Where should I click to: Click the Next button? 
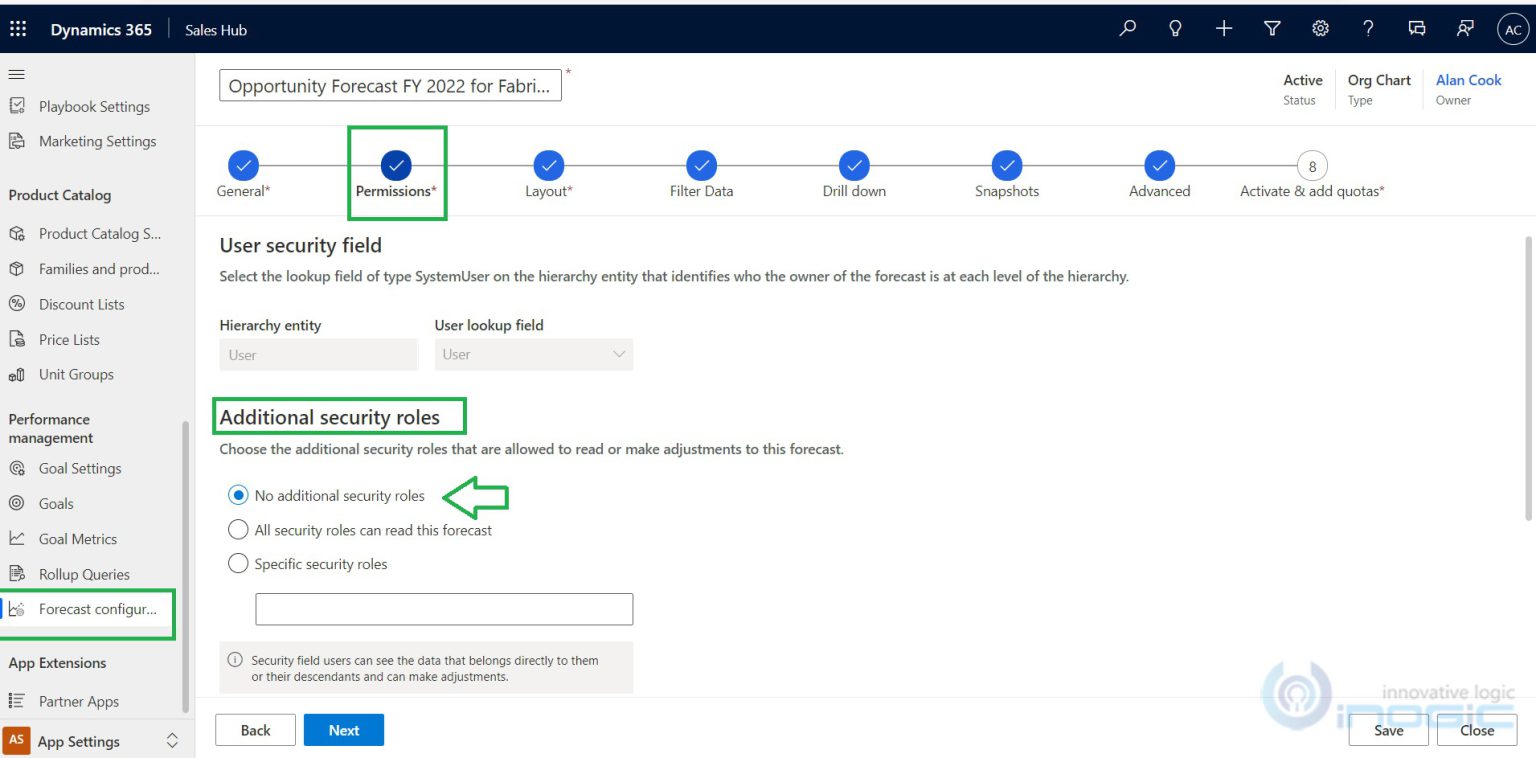[343, 729]
